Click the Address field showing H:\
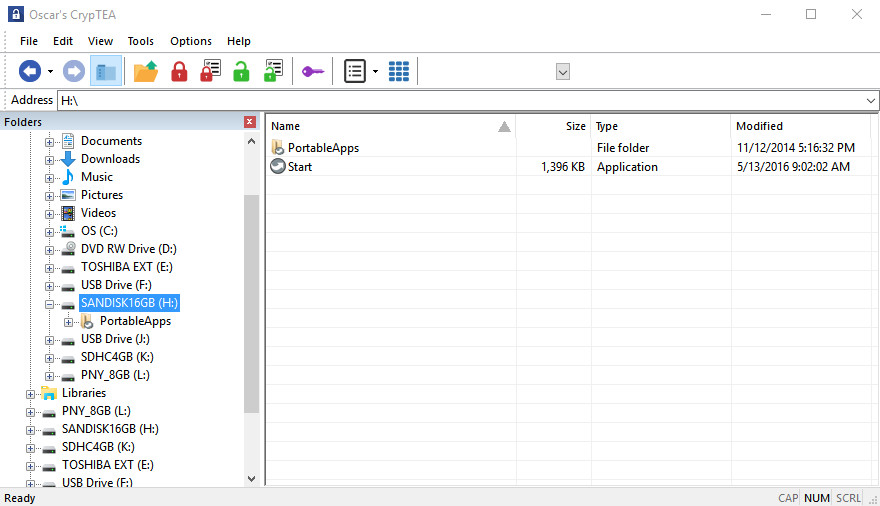 click(x=459, y=100)
